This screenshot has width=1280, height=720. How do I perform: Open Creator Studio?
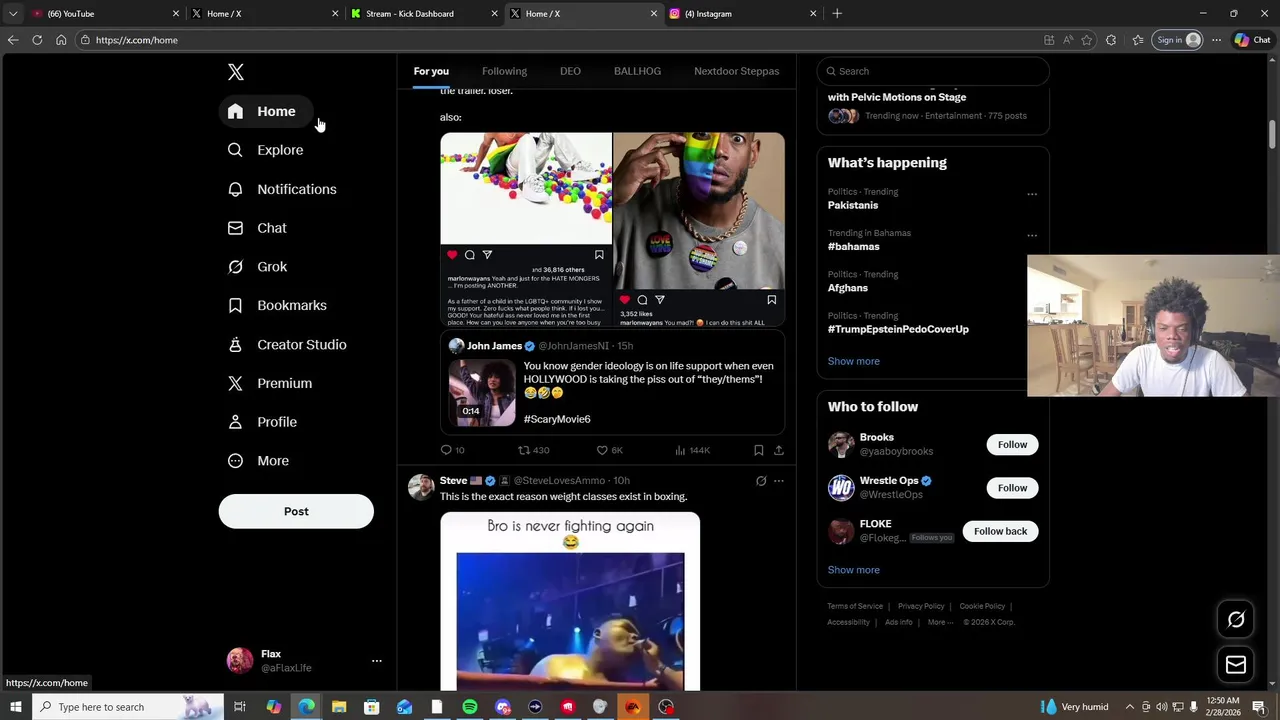pos(287,344)
